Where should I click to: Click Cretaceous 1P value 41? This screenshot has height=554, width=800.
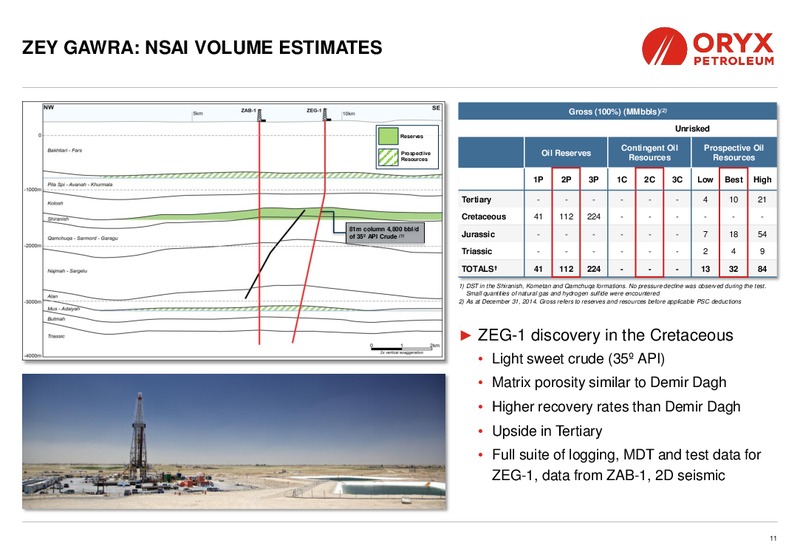pos(538,216)
